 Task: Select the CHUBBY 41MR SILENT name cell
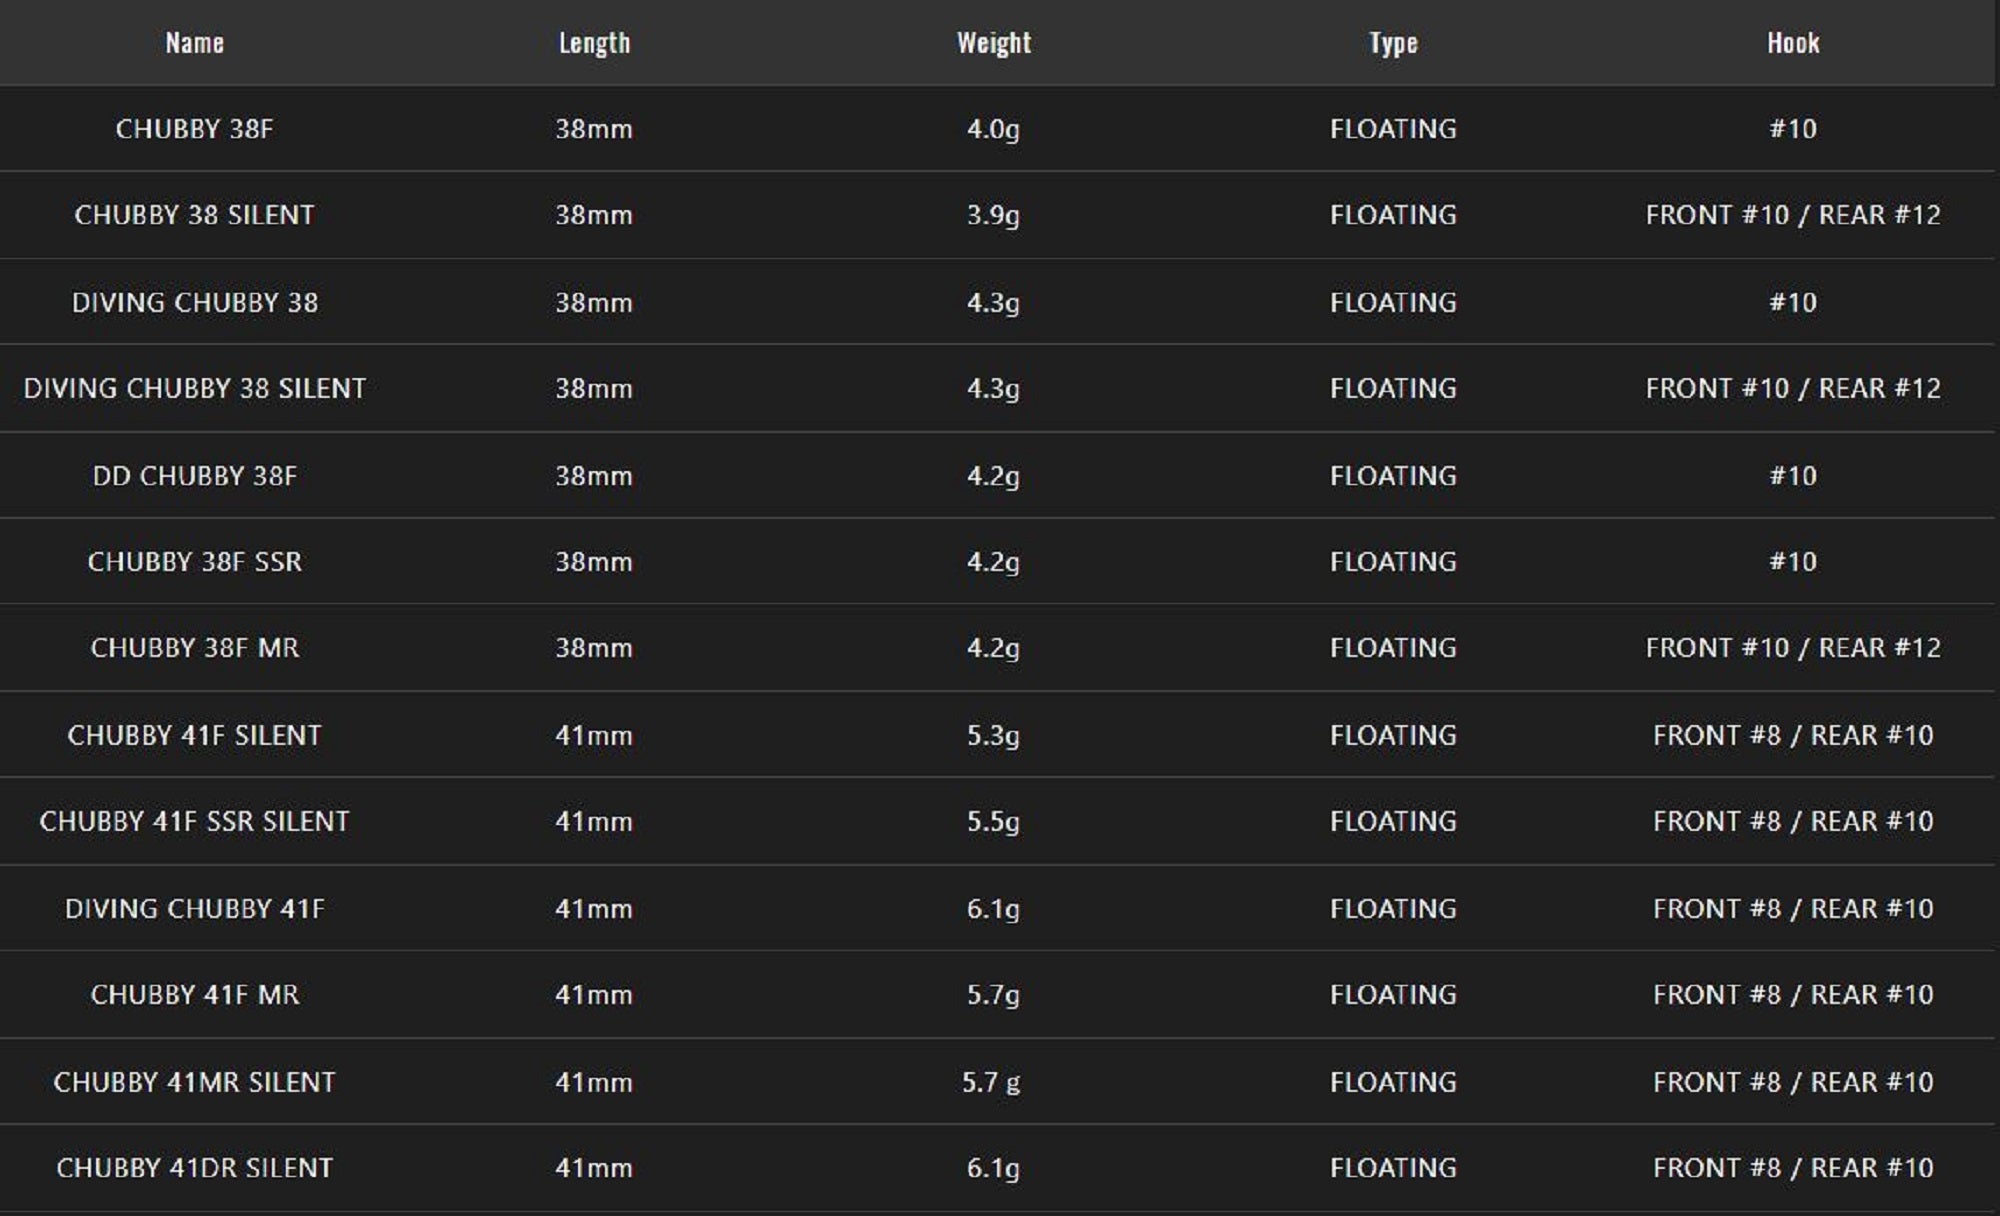(194, 1082)
